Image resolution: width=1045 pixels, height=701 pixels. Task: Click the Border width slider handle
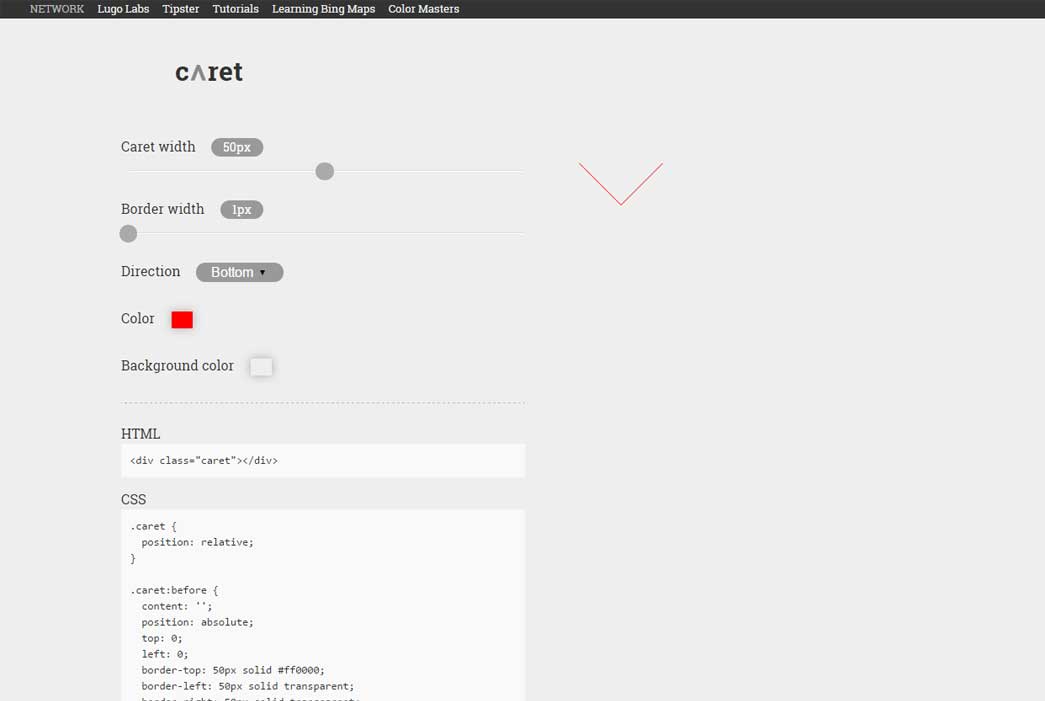point(128,233)
